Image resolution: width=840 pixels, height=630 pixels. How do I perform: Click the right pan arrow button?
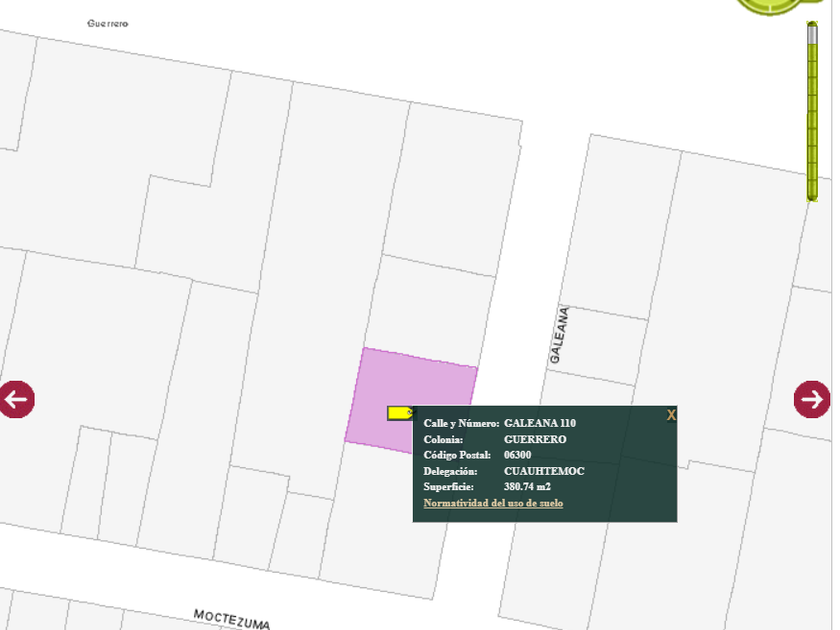click(x=811, y=399)
